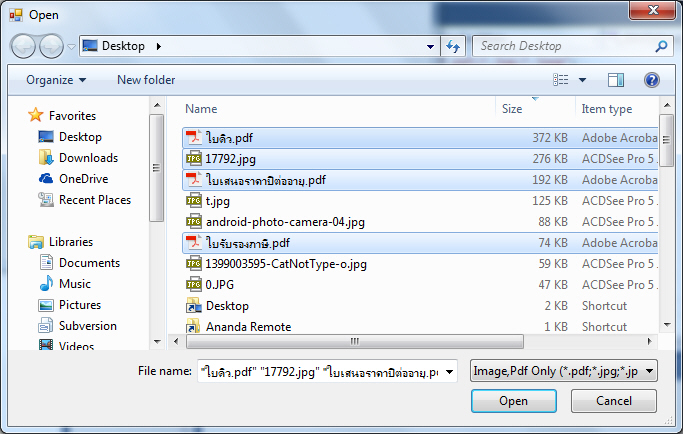
Task: Open the recent locations arrow beside Forward
Action: 71,46
